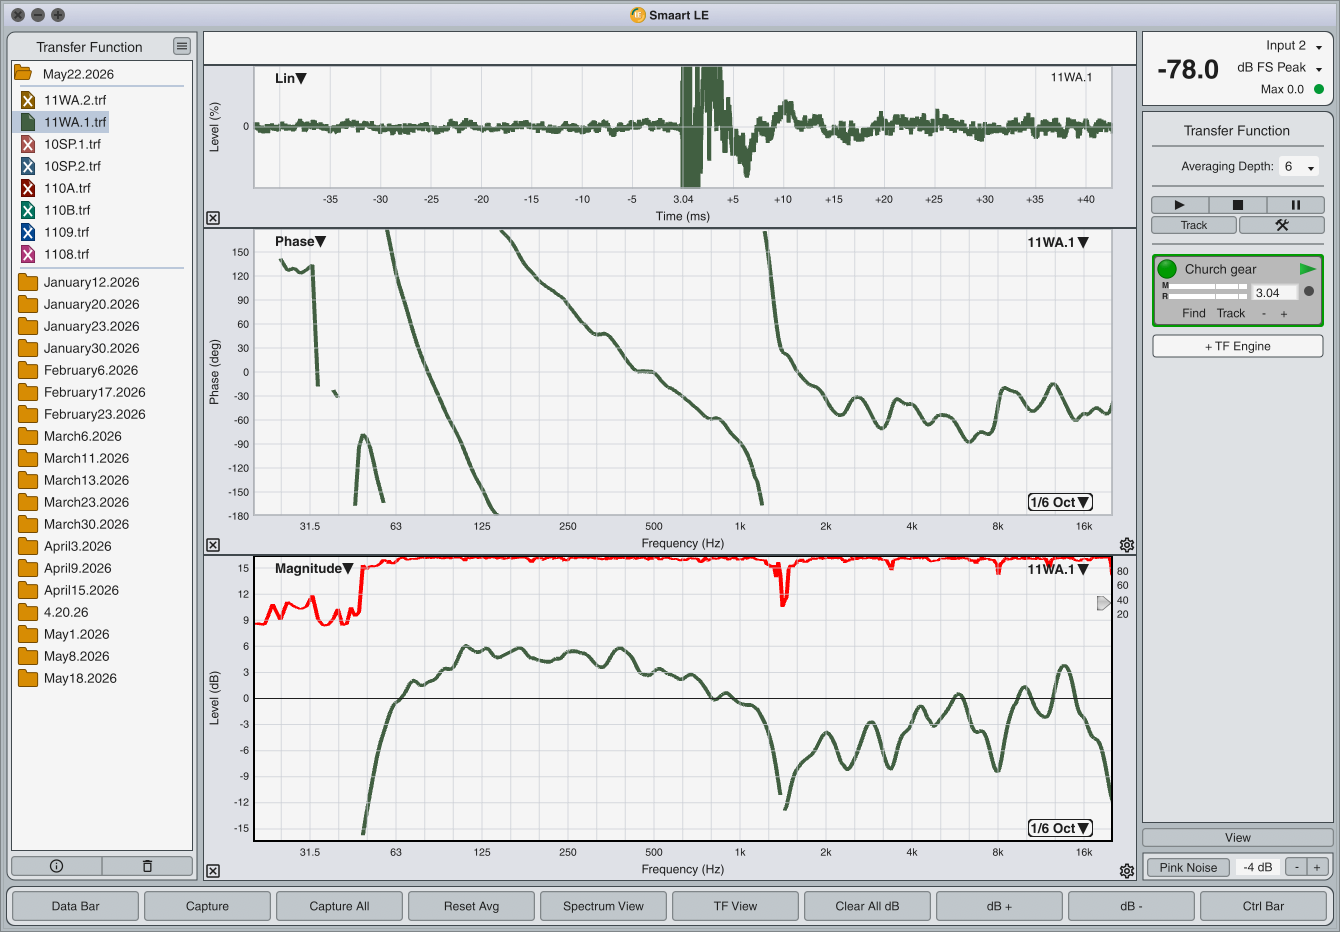Click the 1108.trf trace icon
The width and height of the screenshot is (1340, 932).
coord(28,254)
